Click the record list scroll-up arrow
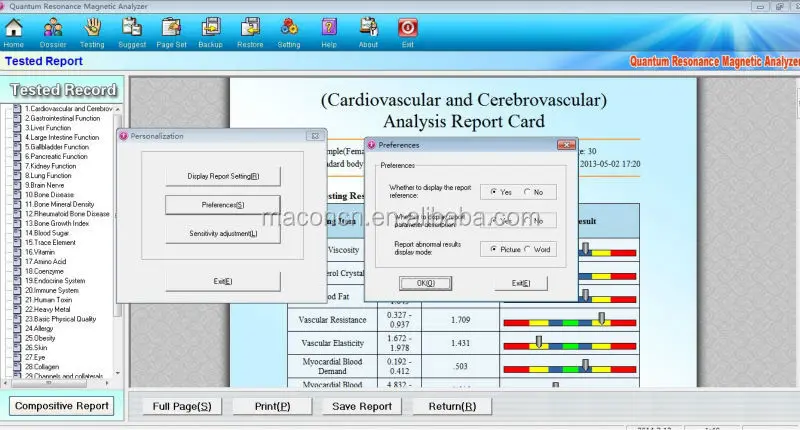800x430 pixels. click(118, 109)
